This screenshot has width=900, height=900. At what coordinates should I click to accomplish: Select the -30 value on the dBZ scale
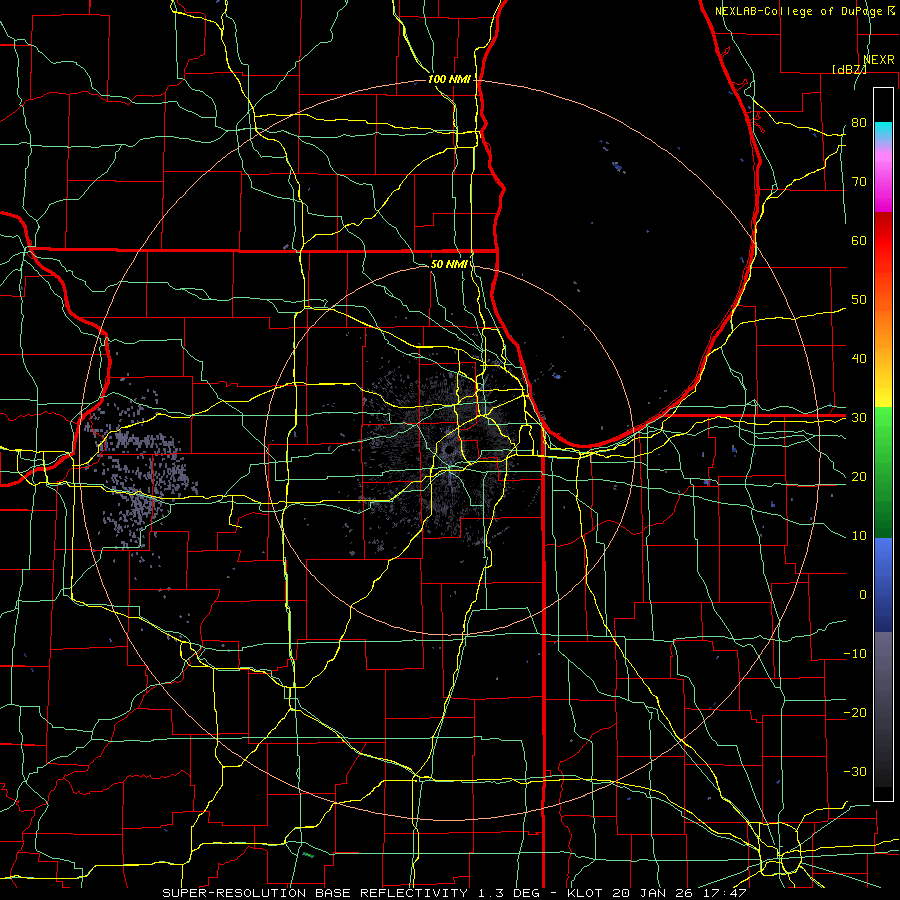tap(855, 772)
